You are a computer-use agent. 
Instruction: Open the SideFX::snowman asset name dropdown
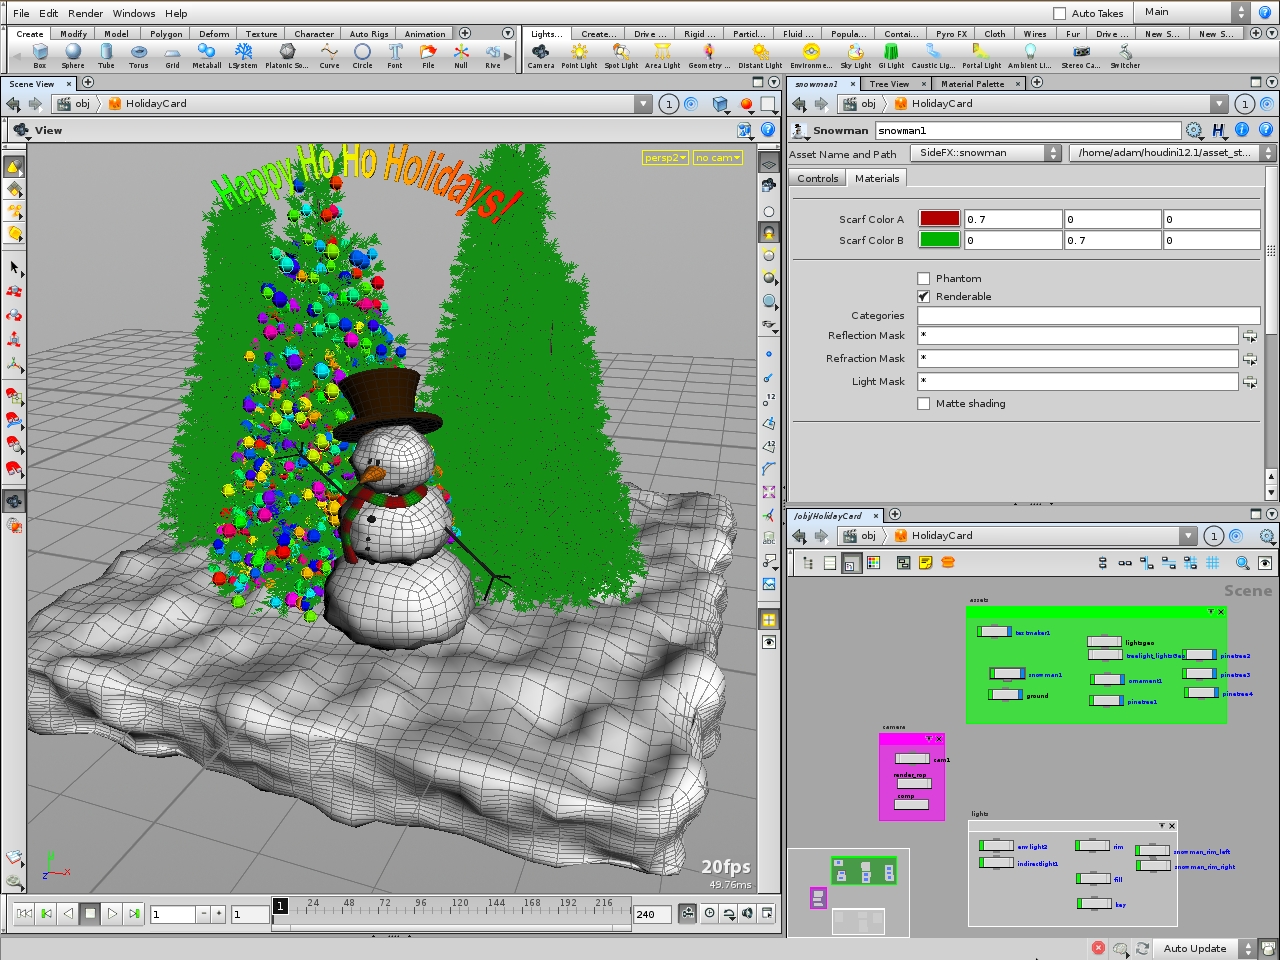click(985, 153)
